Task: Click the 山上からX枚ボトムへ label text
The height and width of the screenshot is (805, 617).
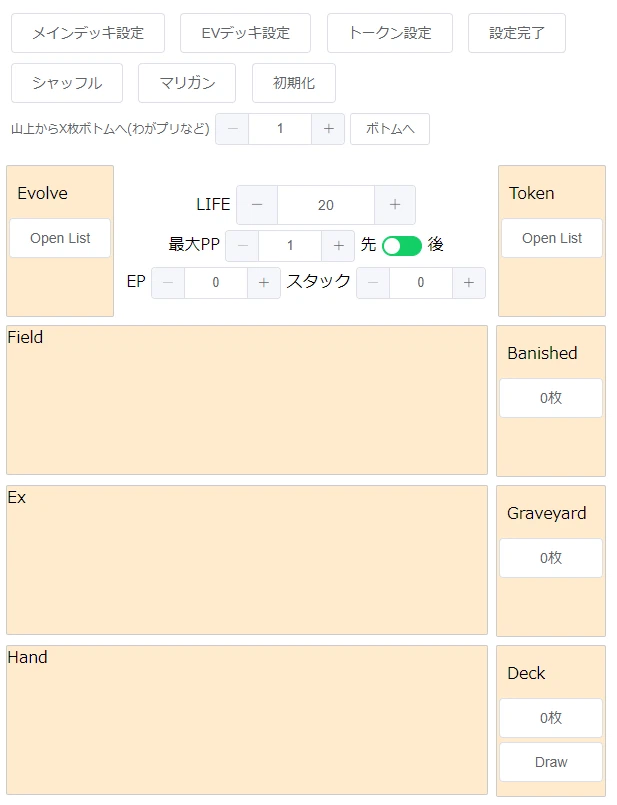Action: (110, 128)
